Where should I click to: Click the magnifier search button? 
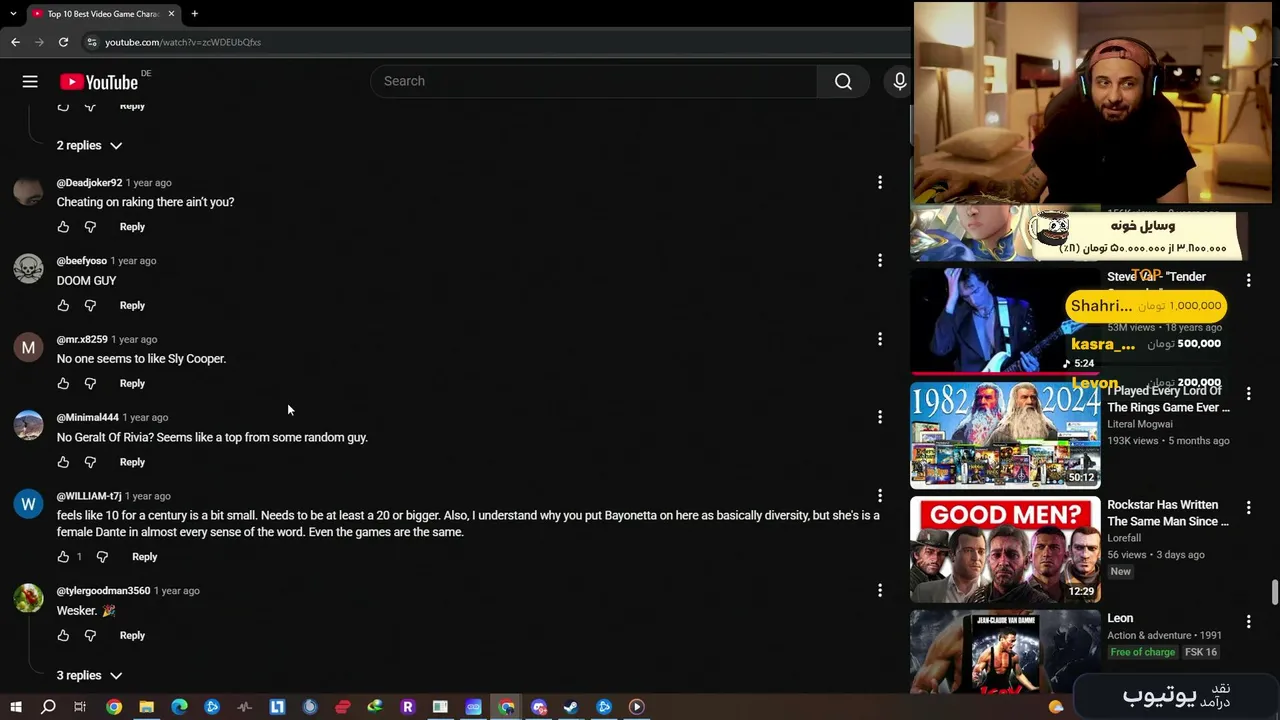[x=843, y=82]
